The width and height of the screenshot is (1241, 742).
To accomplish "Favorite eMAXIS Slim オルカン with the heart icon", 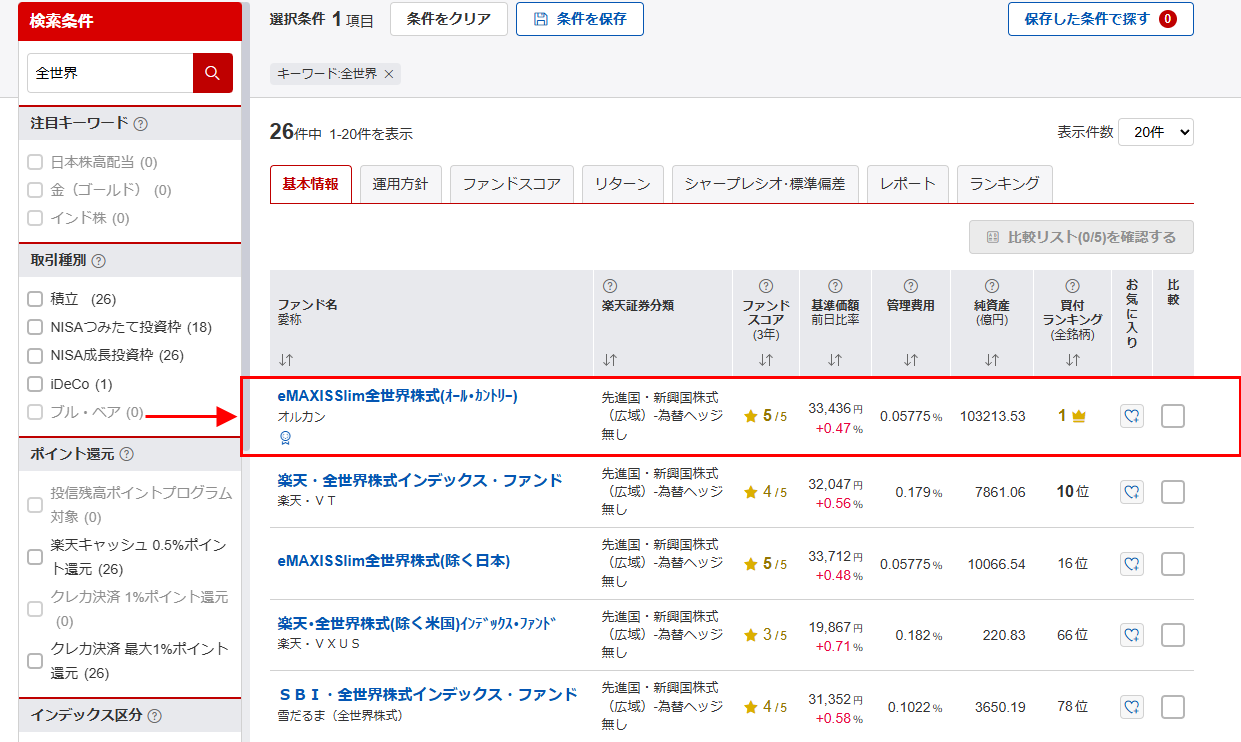I will tap(1131, 416).
